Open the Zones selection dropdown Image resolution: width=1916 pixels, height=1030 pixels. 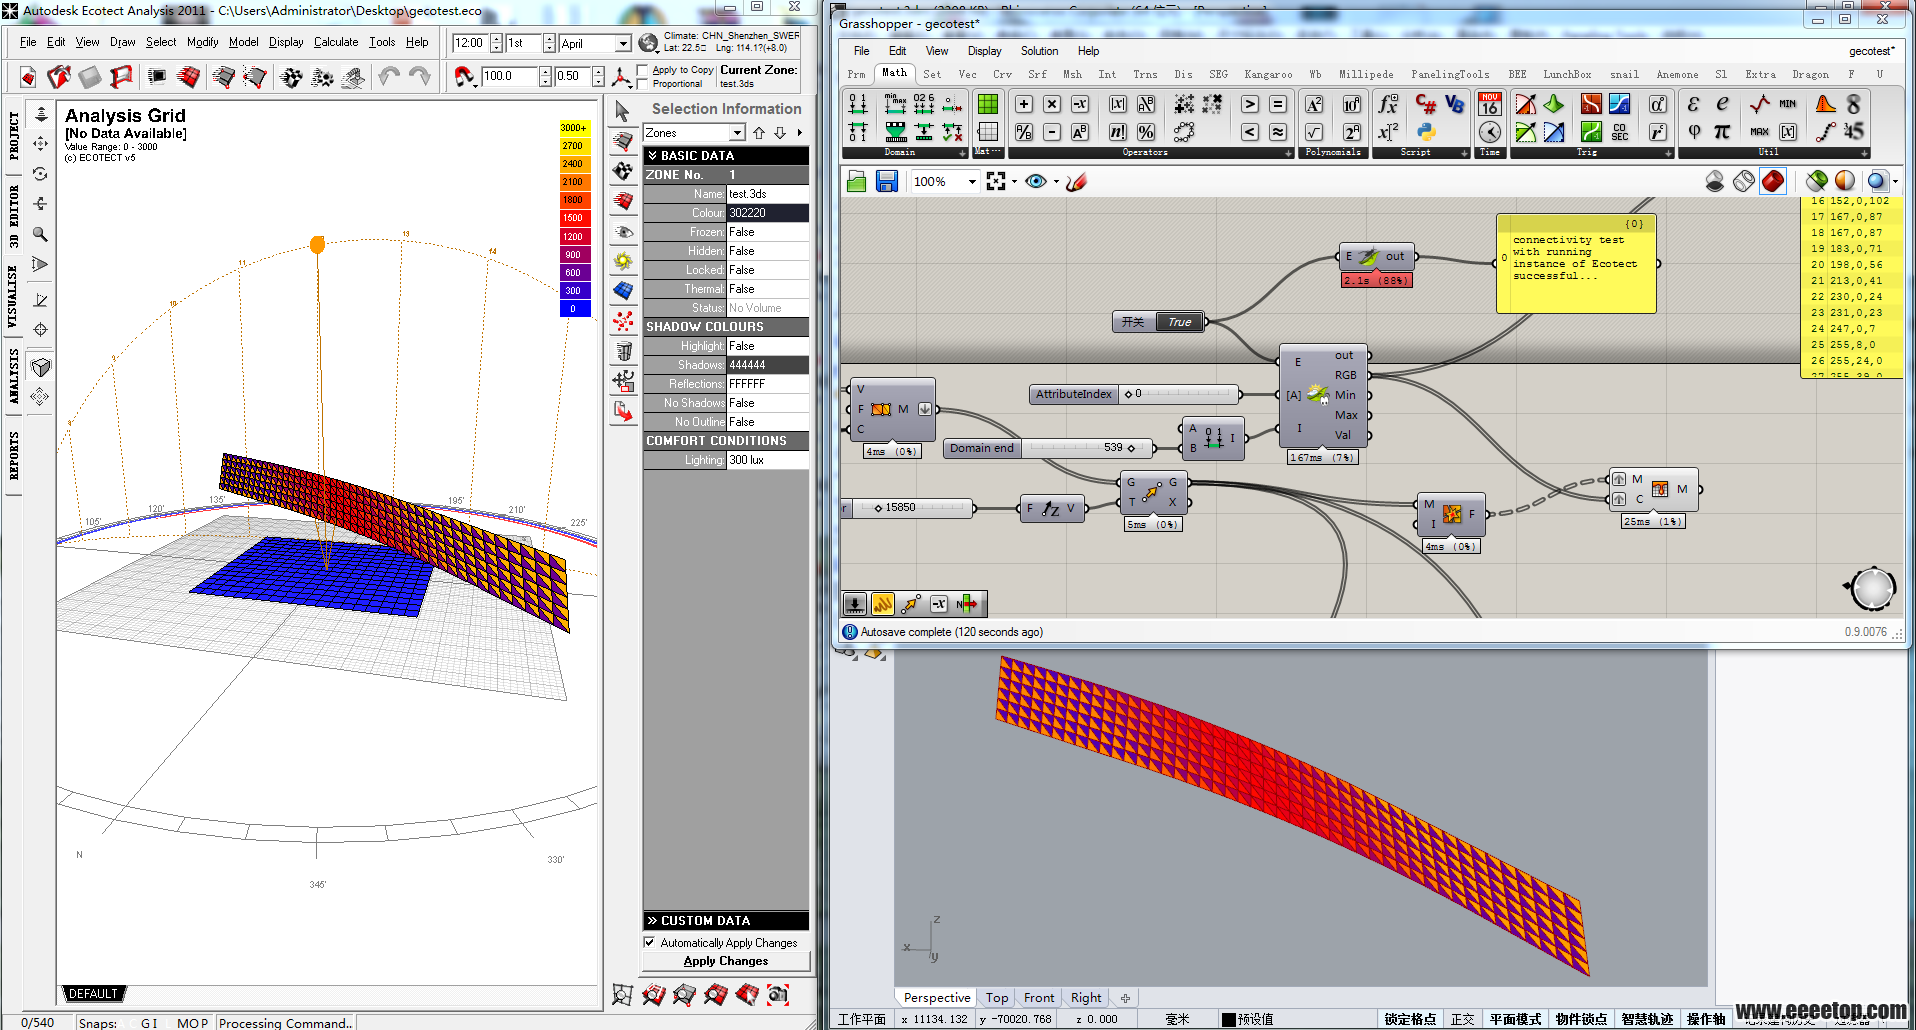click(737, 133)
